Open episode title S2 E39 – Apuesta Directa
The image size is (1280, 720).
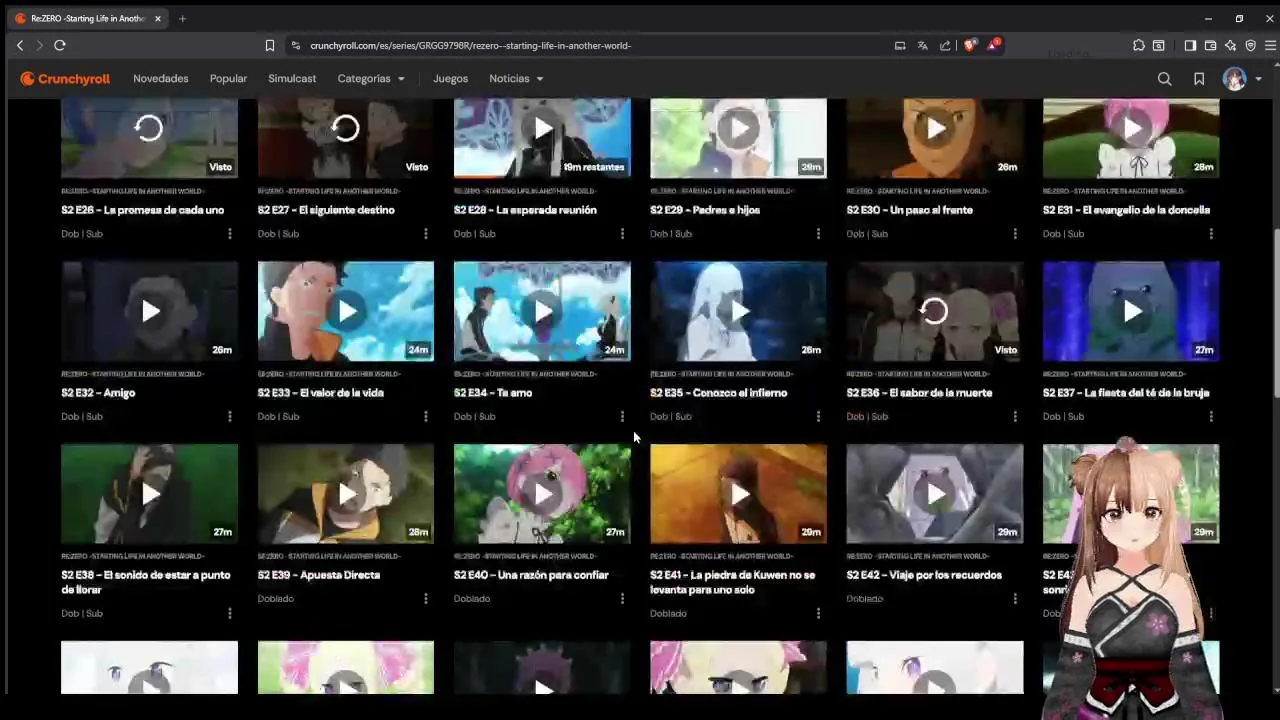pos(319,575)
